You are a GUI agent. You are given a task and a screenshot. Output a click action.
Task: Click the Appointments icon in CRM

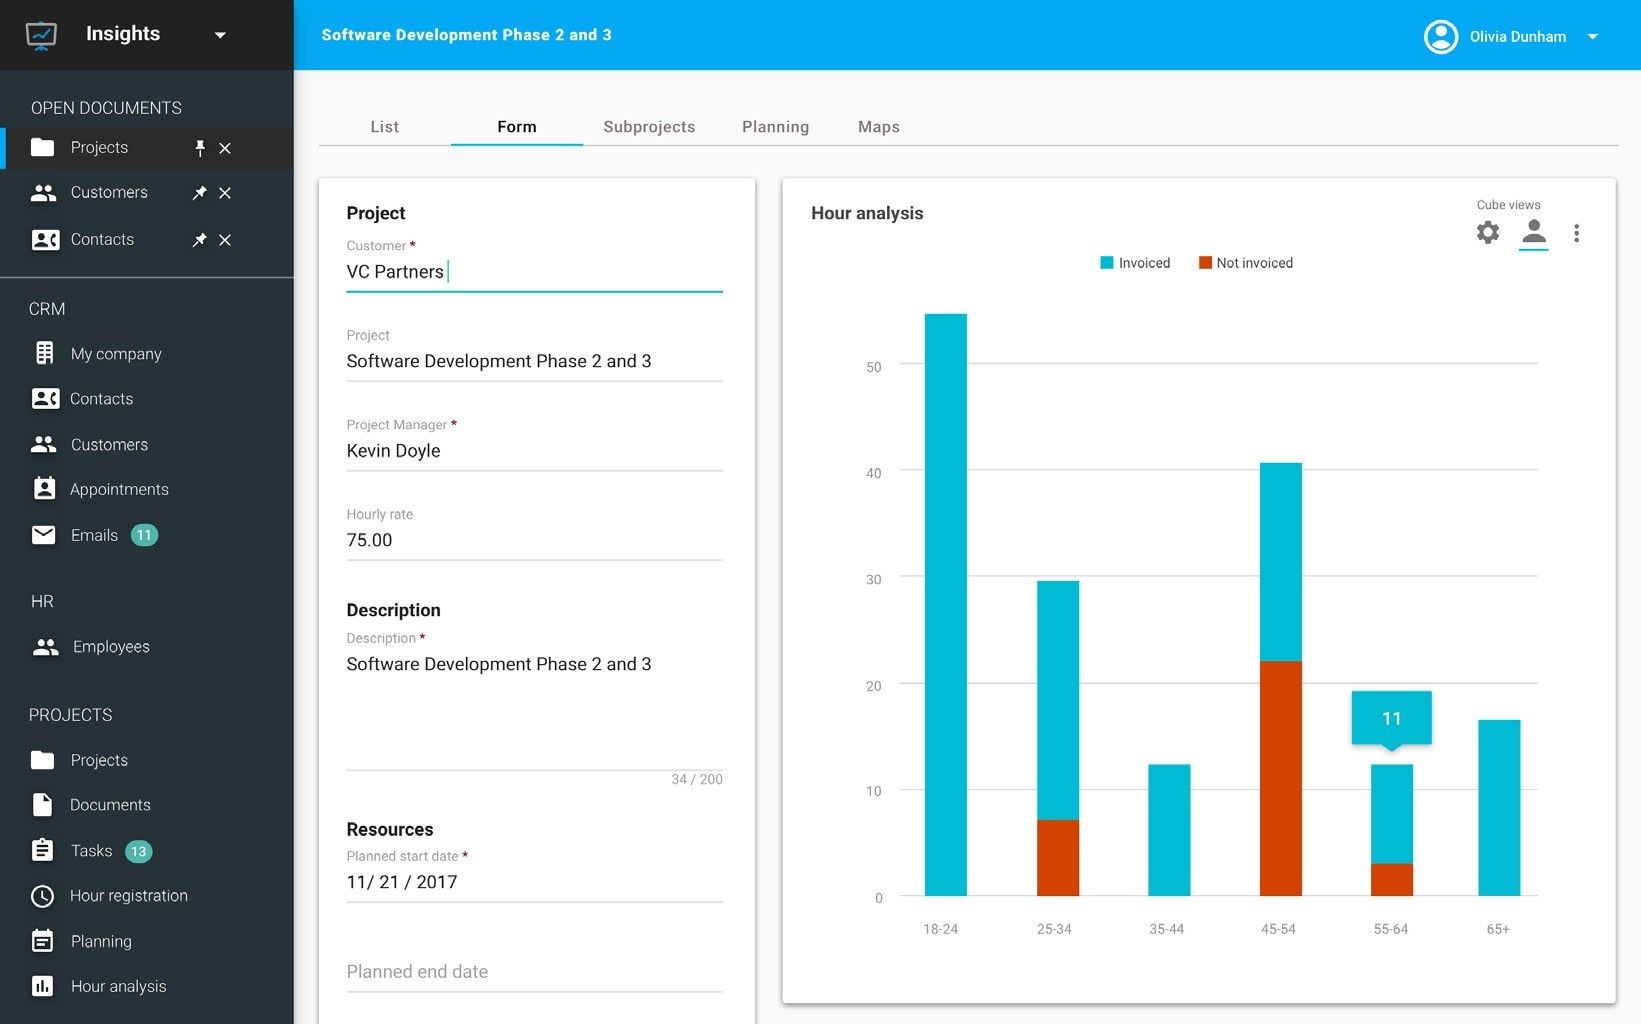click(x=44, y=489)
